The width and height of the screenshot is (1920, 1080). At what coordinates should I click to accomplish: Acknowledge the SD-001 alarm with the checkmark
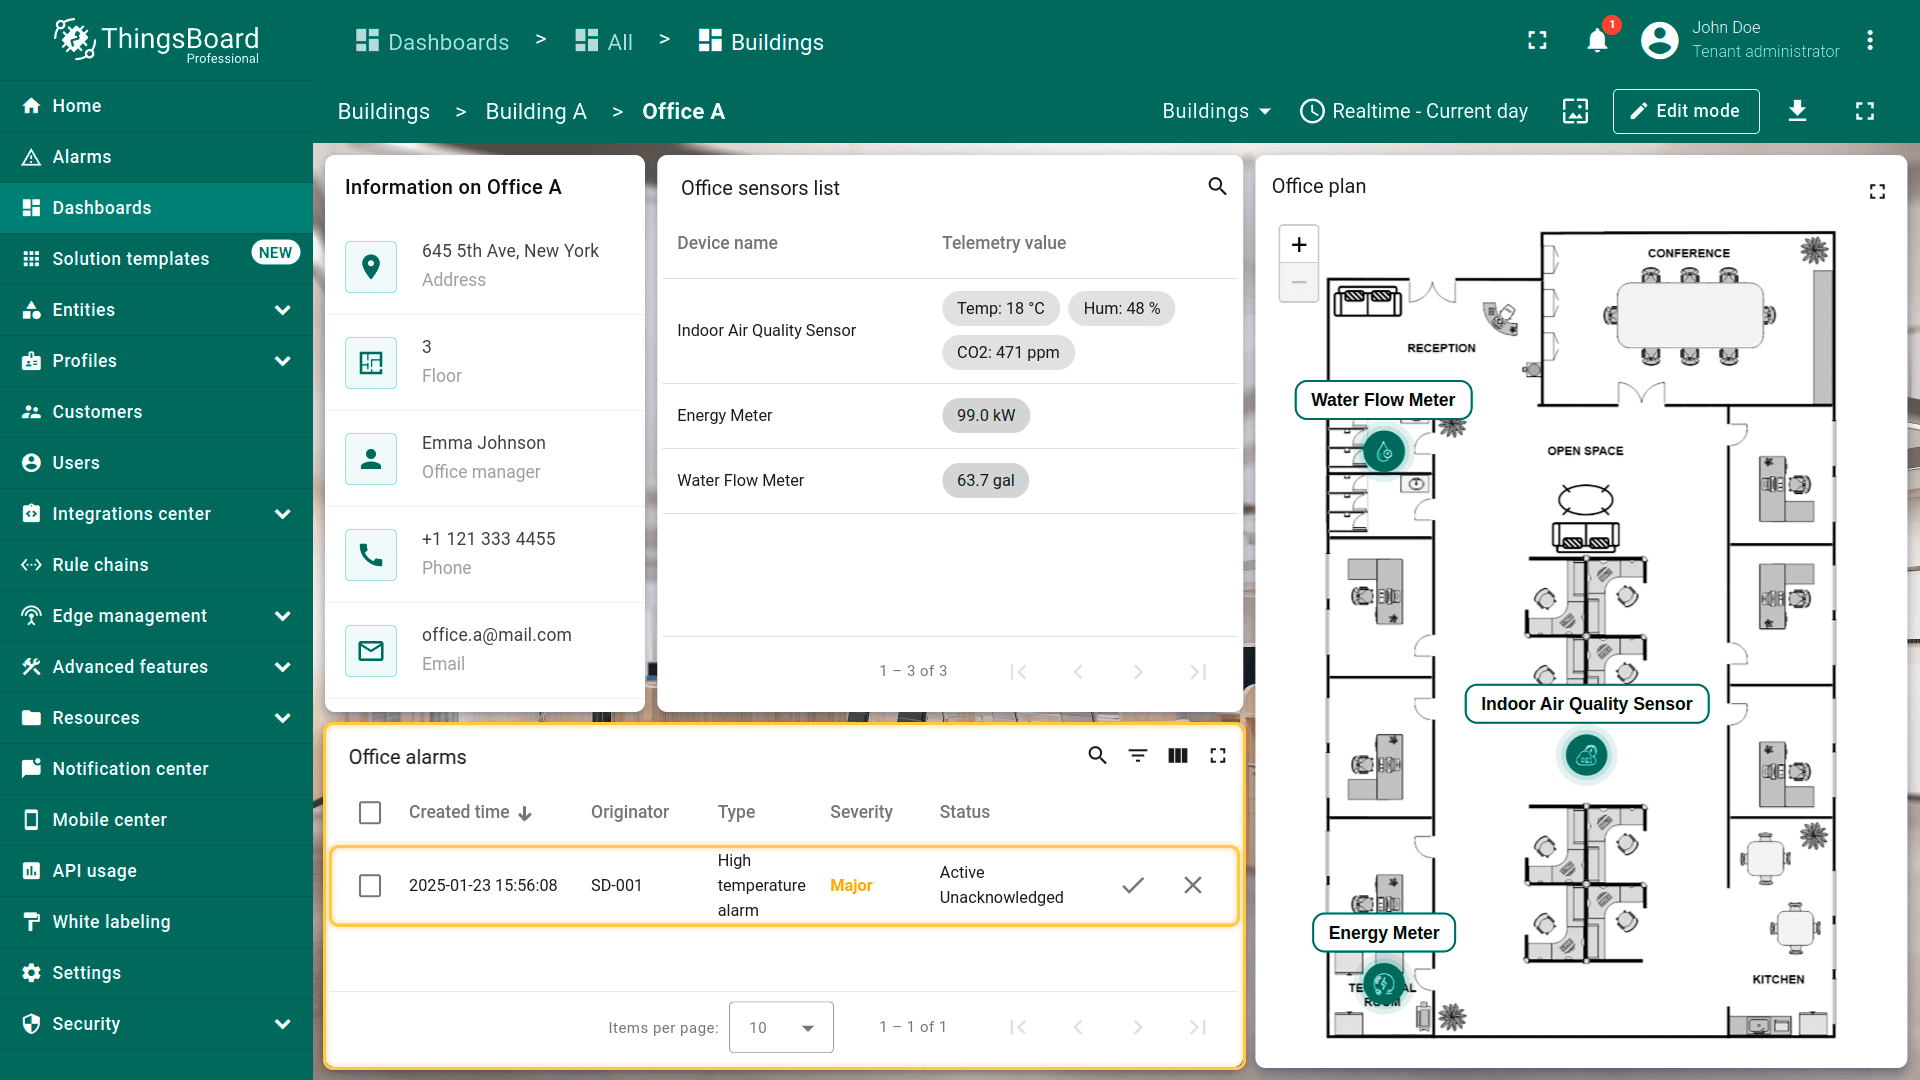click(1132, 885)
